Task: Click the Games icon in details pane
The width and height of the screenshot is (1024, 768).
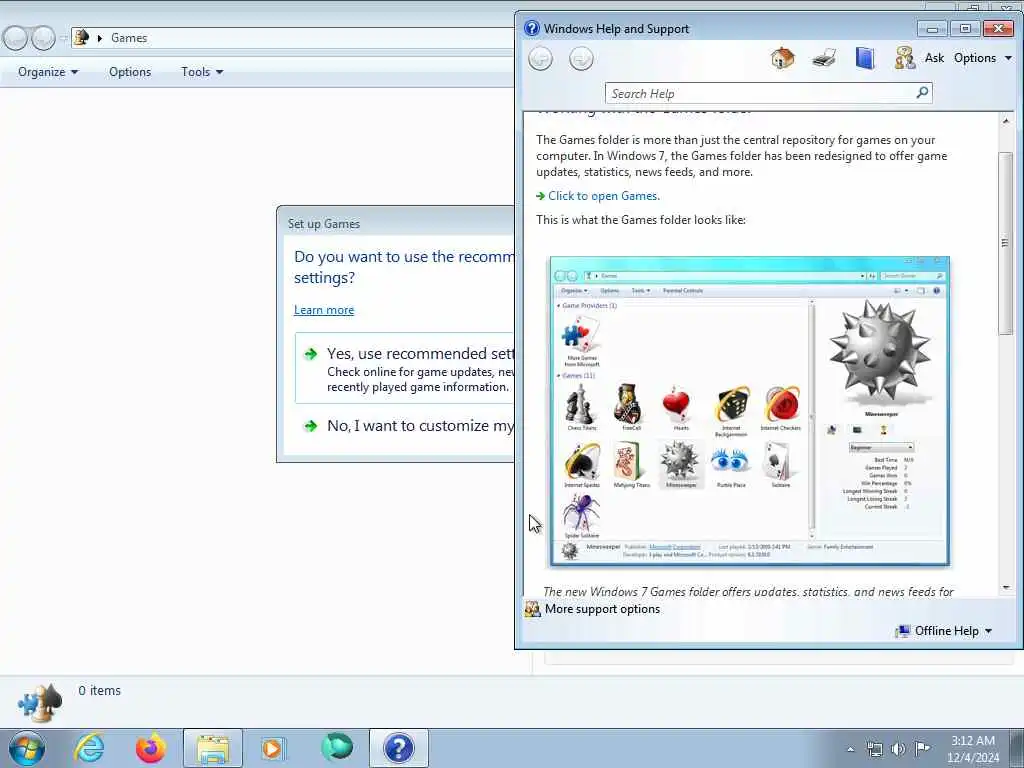Action: (x=40, y=703)
